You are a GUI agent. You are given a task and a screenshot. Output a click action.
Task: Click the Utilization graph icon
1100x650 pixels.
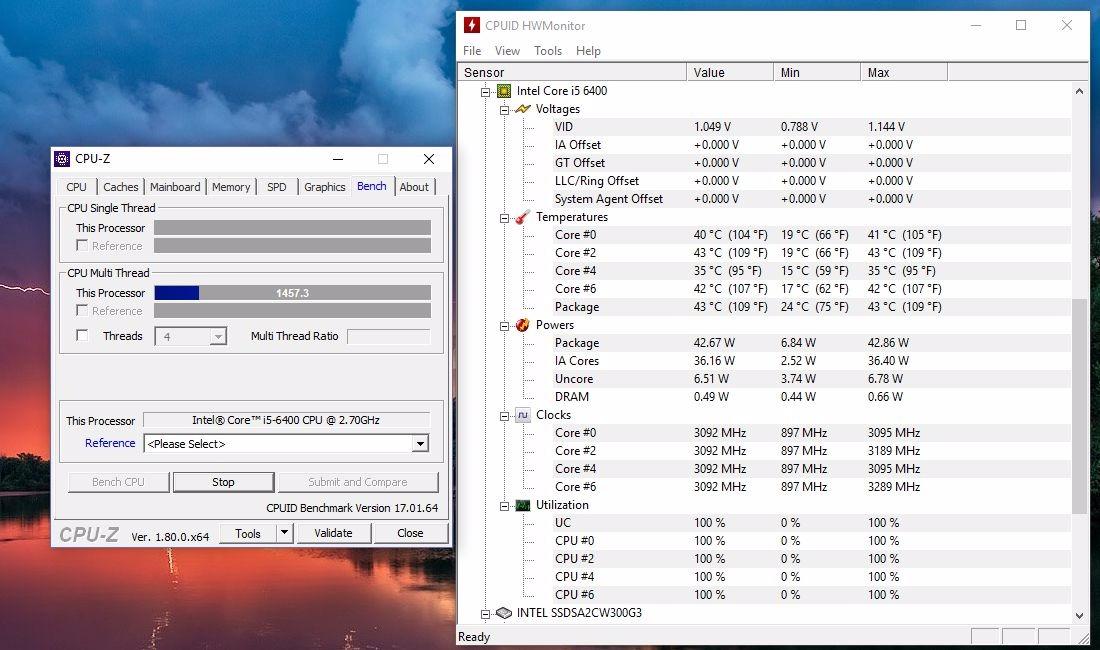click(x=523, y=505)
